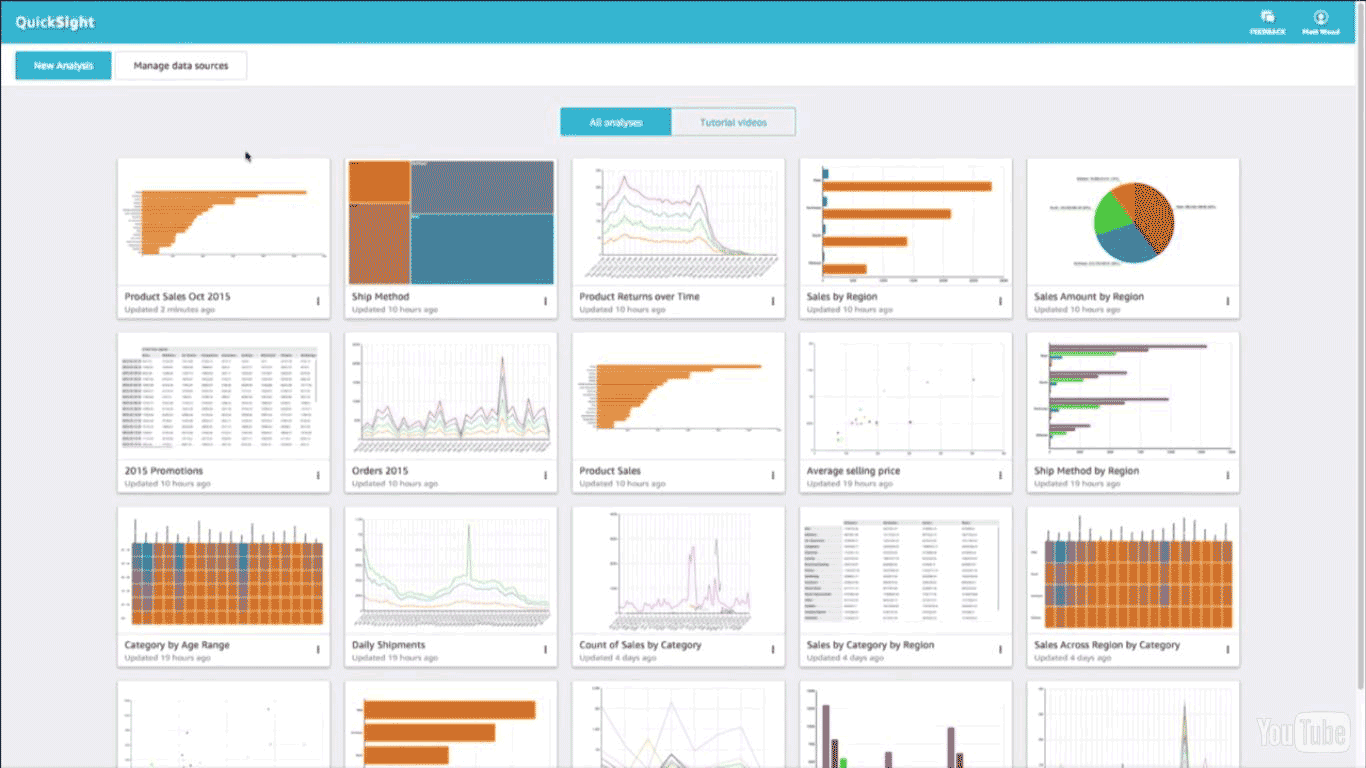Open the Product Sales Oct 2015 thumbnail
Screen dimensions: 1366x768
(223, 222)
